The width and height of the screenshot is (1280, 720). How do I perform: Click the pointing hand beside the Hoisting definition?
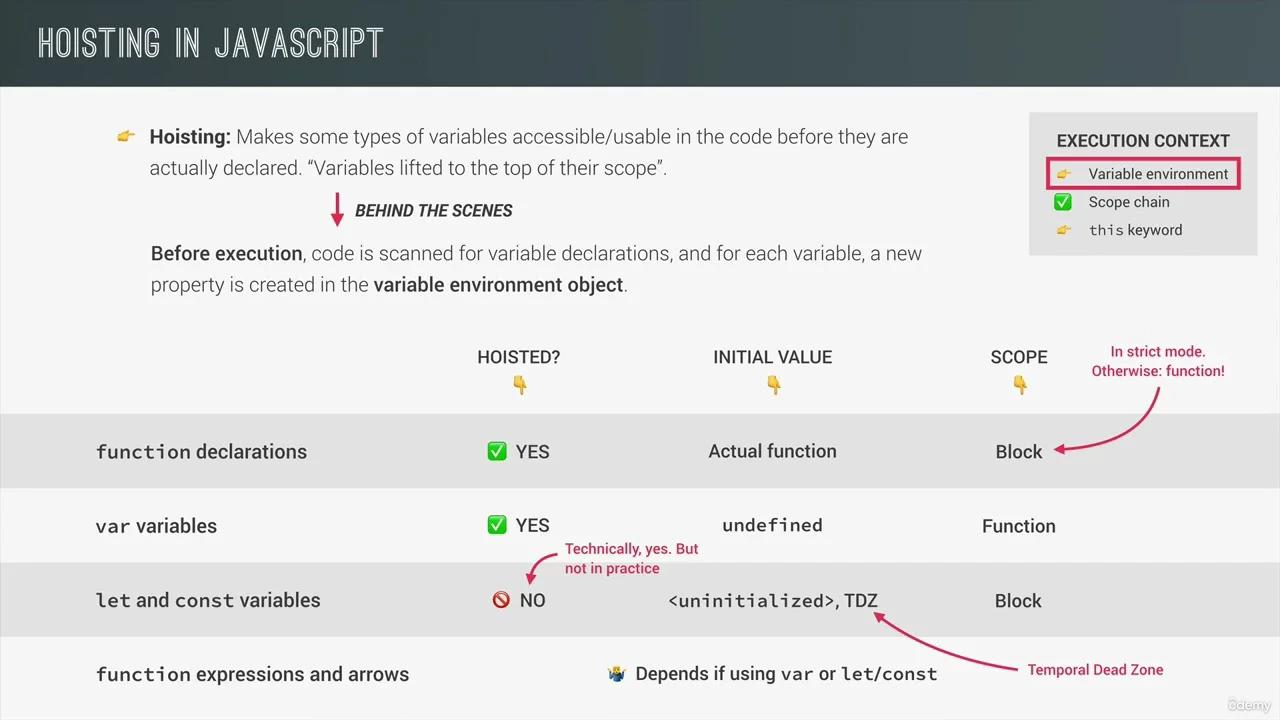pos(126,136)
